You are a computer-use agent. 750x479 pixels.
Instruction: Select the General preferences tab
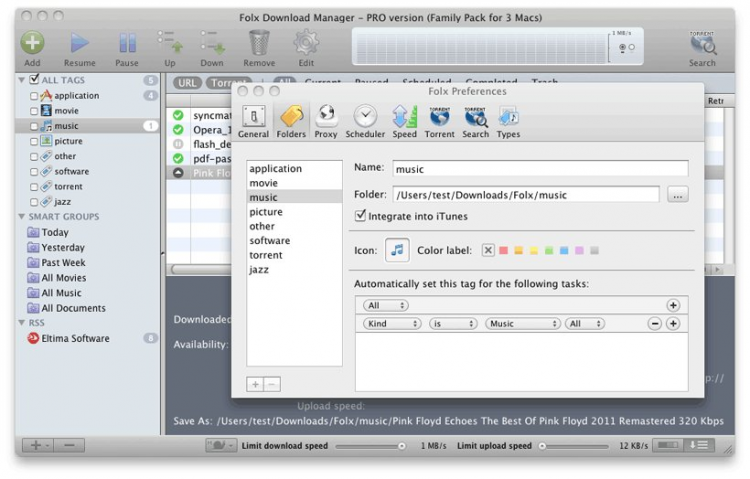click(253, 118)
